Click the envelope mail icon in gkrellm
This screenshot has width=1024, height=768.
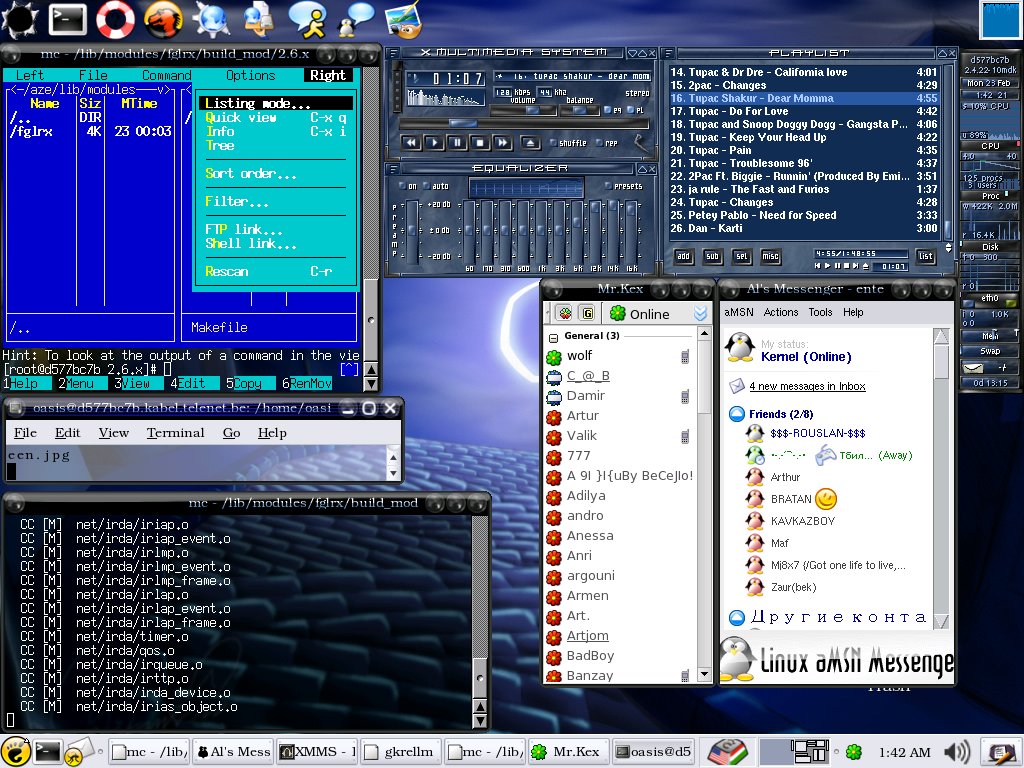[x=972, y=368]
